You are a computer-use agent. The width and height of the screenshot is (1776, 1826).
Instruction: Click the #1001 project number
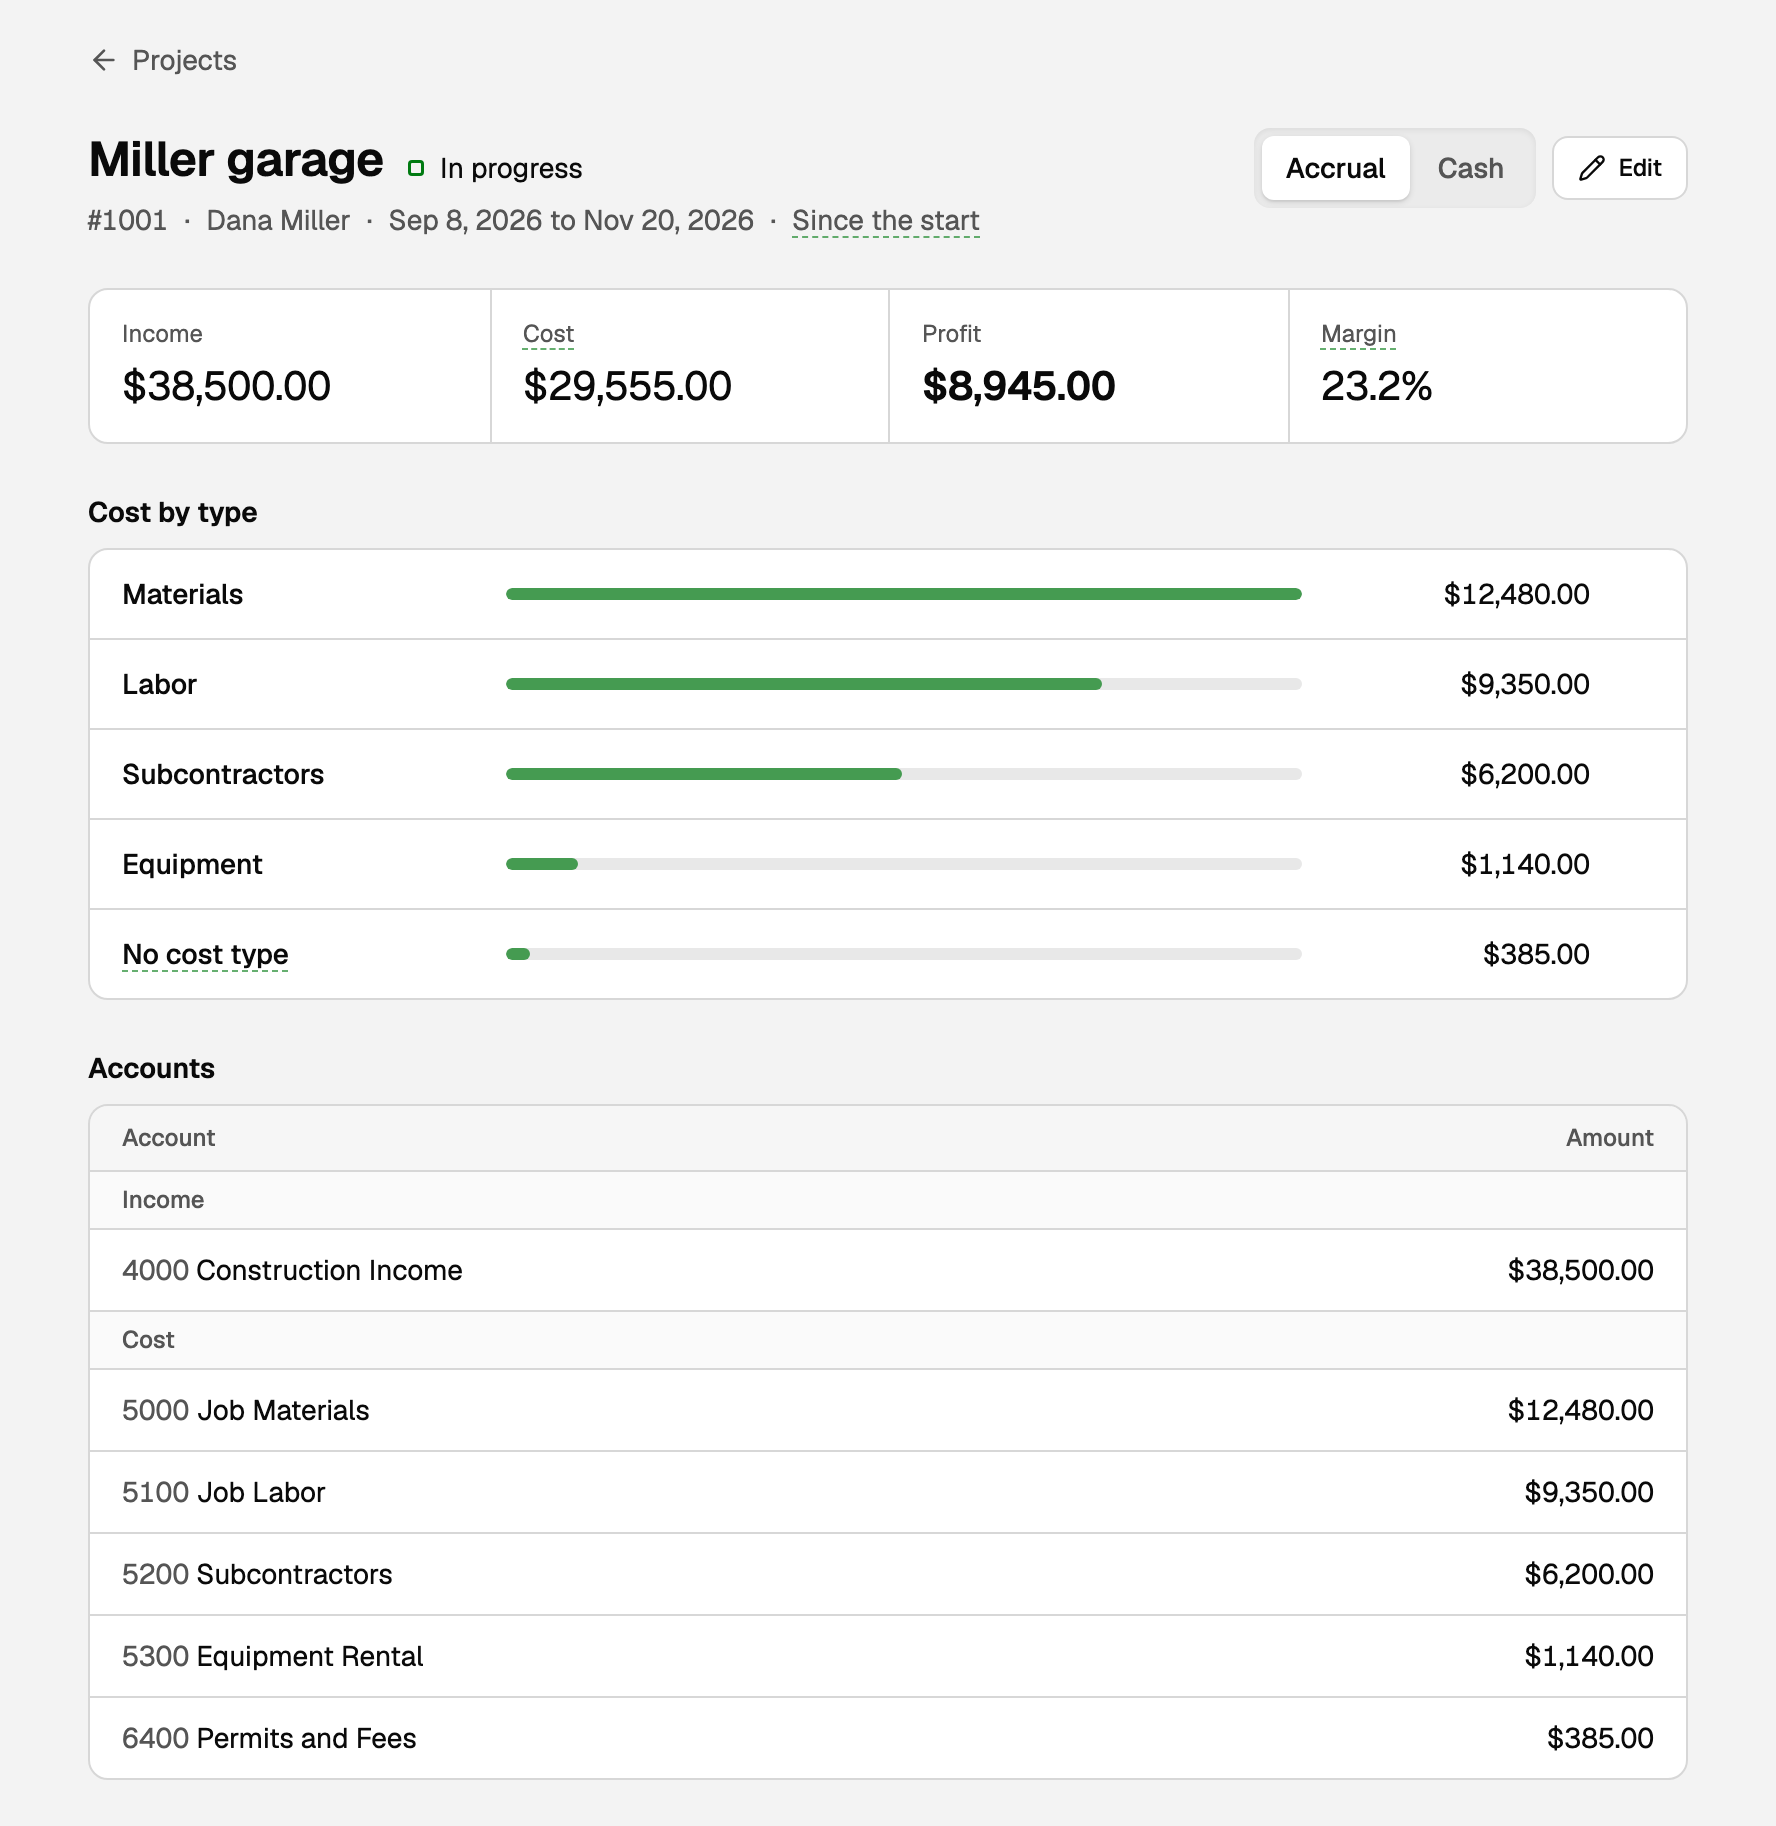coord(127,220)
